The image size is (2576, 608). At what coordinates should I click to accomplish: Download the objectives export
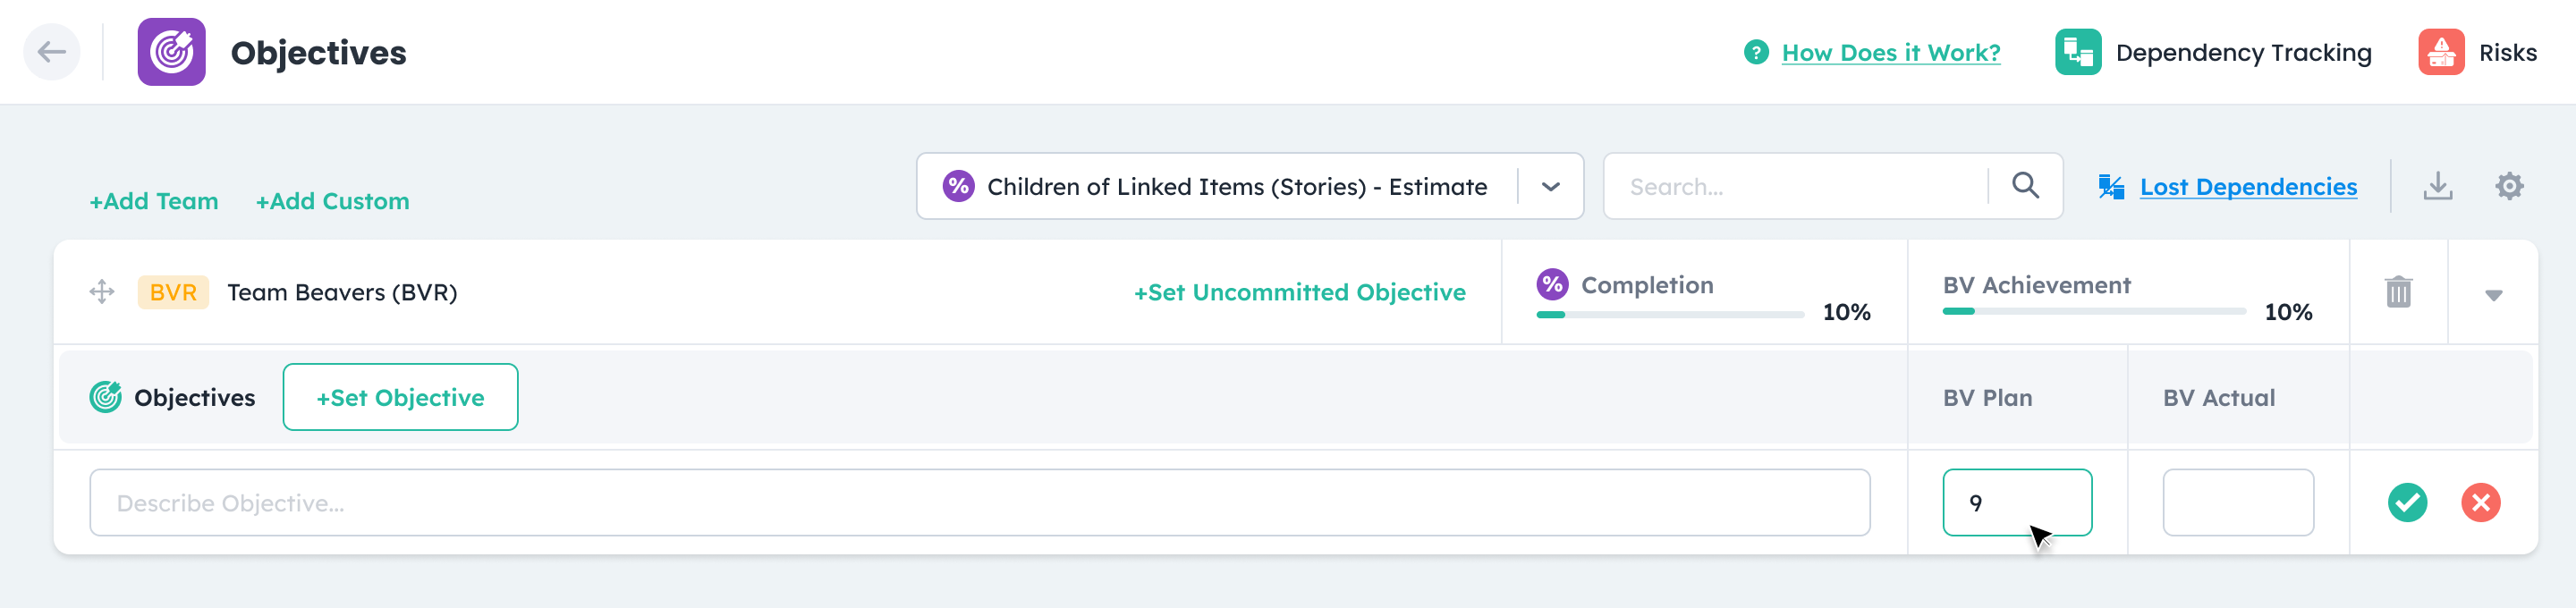pos(2437,186)
